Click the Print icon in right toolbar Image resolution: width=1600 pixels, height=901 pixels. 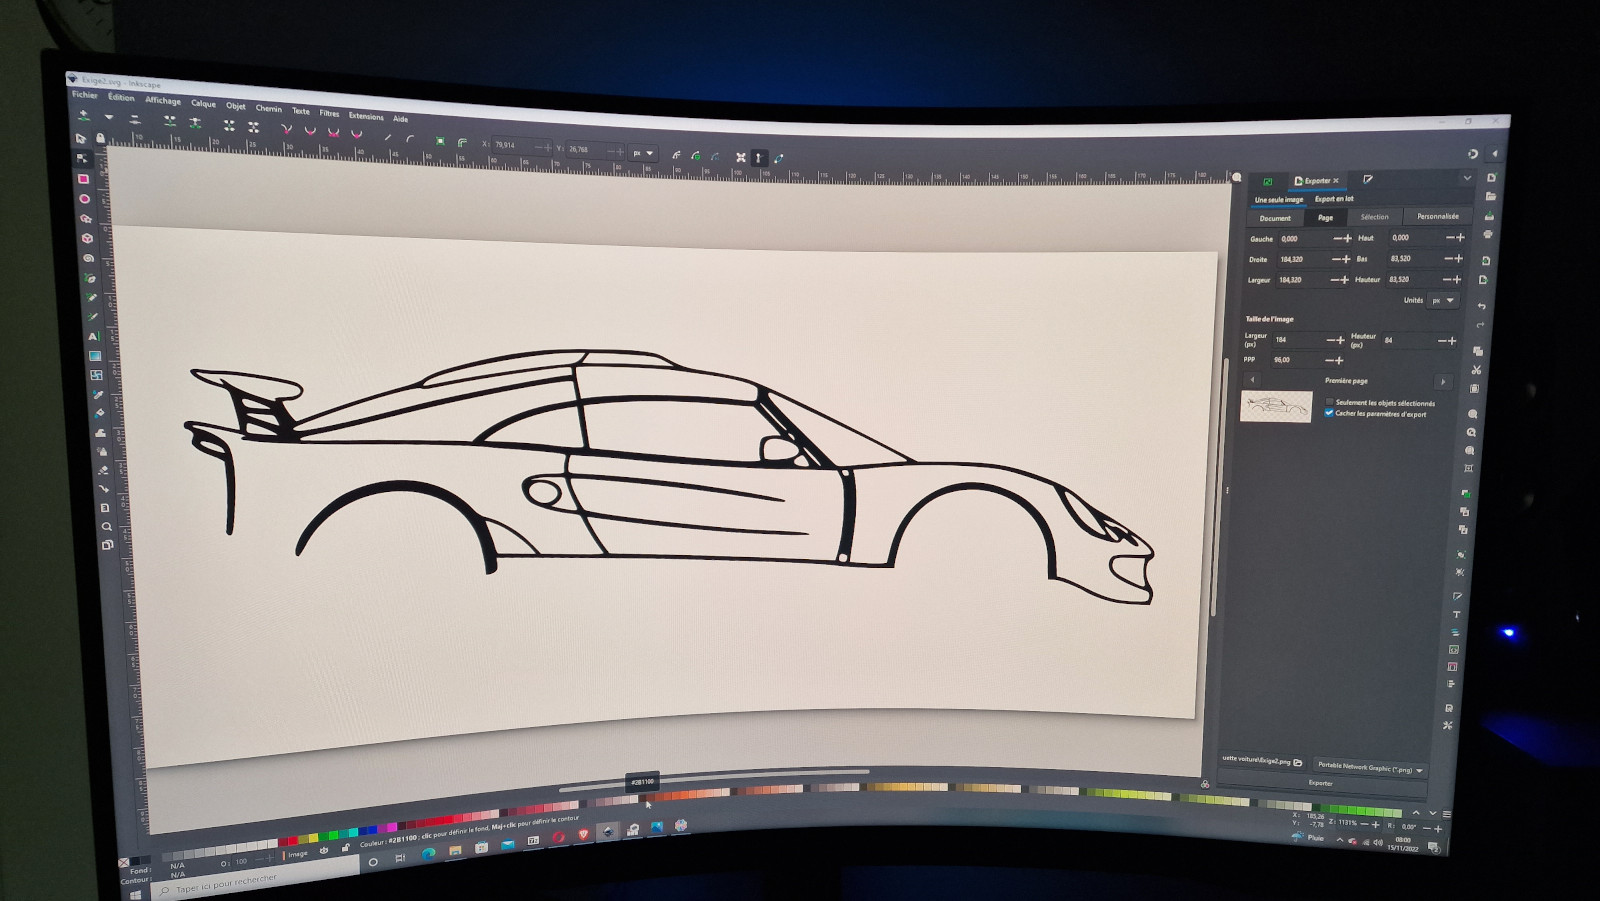(1488, 234)
